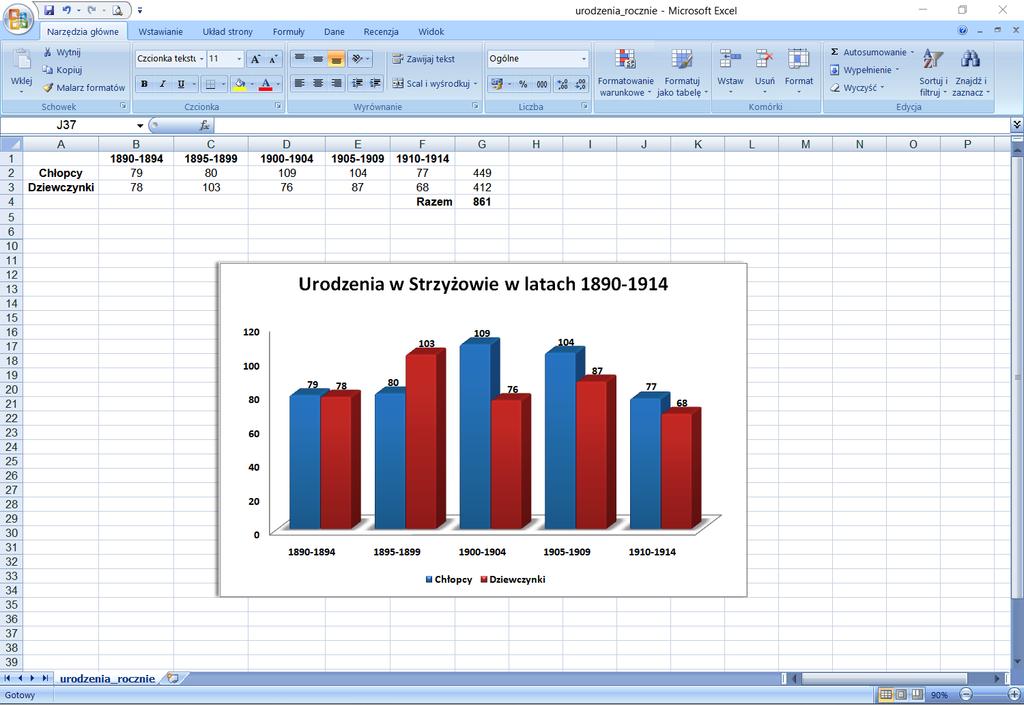Cut selection with Wytnij
Viewport: 1024px width, 705px height.
coord(61,52)
